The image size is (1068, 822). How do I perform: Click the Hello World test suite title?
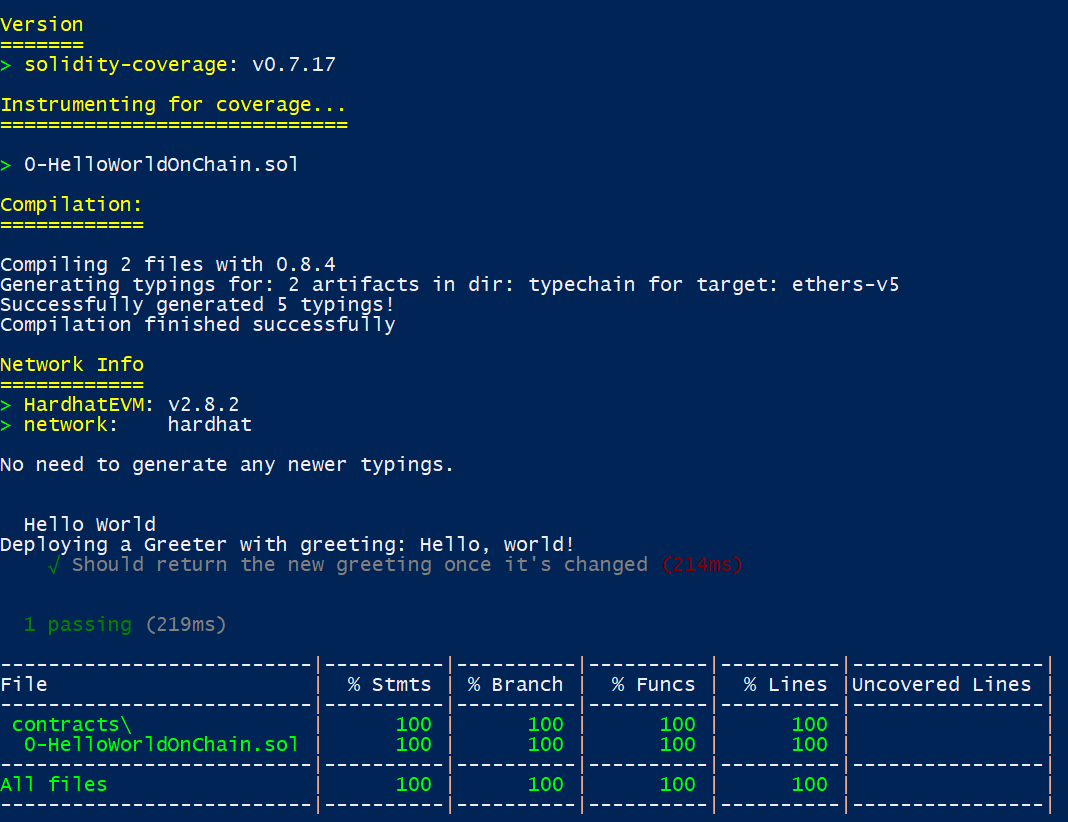(x=90, y=524)
